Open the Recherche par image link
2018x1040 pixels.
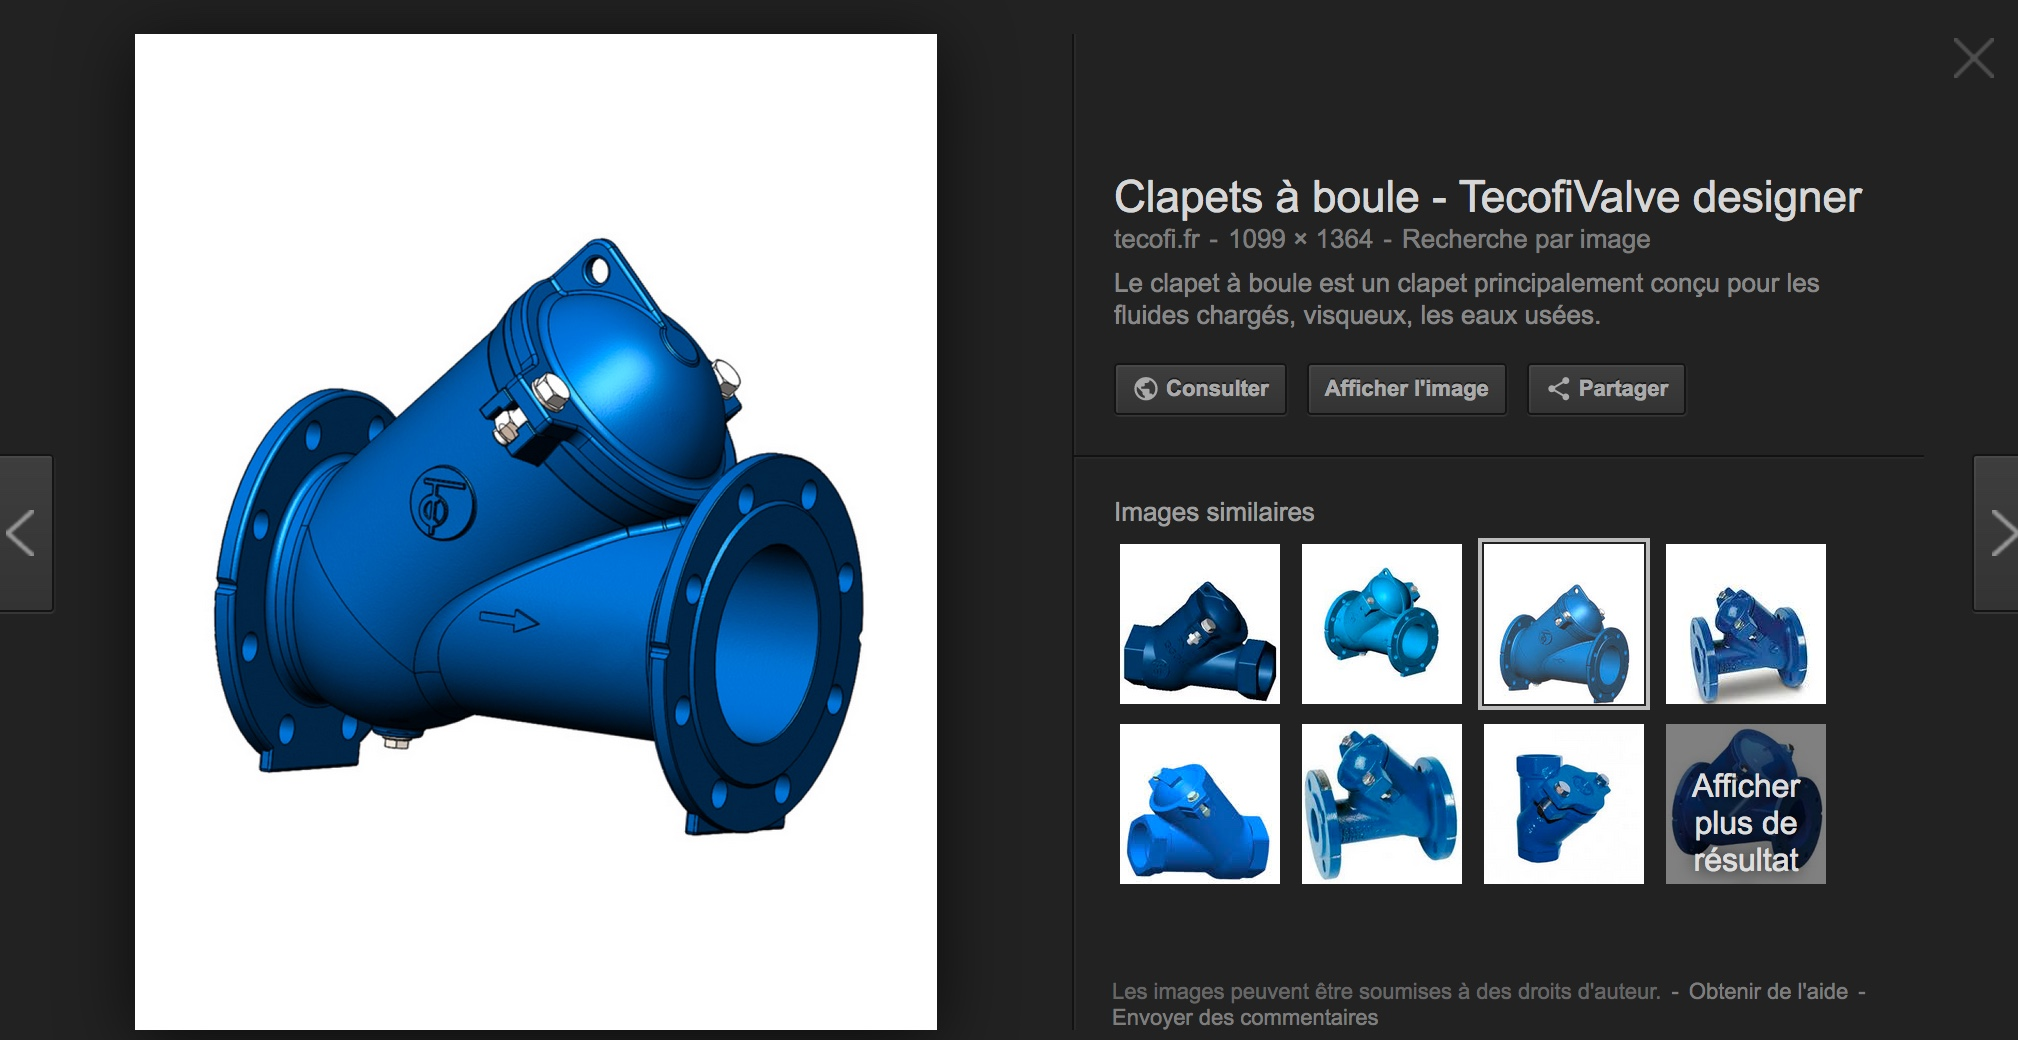click(1526, 239)
